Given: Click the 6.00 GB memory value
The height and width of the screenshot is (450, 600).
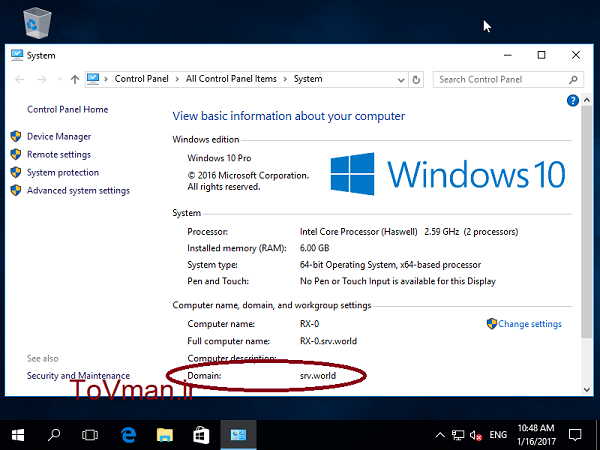Looking at the screenshot, I should click(315, 248).
